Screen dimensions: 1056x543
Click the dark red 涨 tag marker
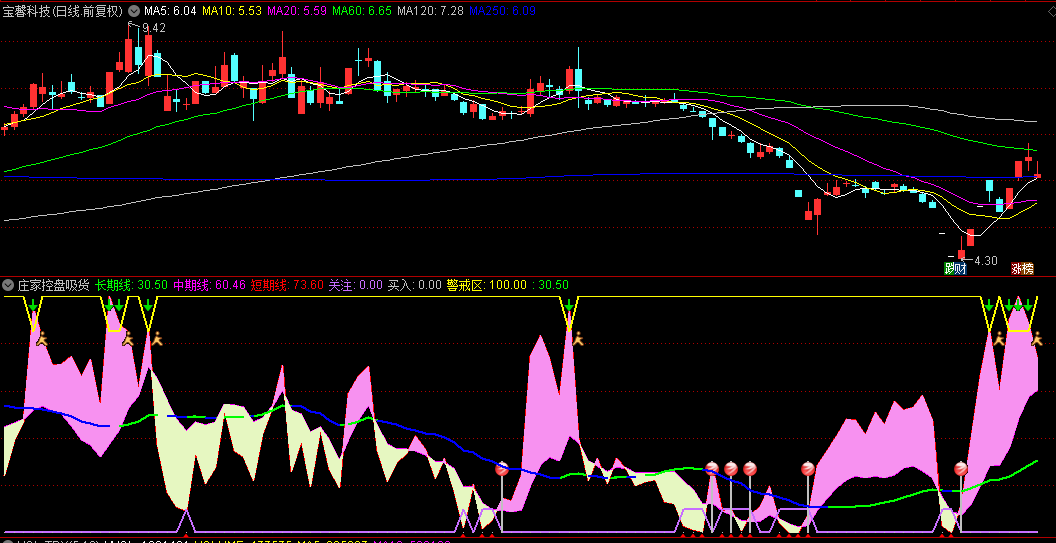point(1017,269)
